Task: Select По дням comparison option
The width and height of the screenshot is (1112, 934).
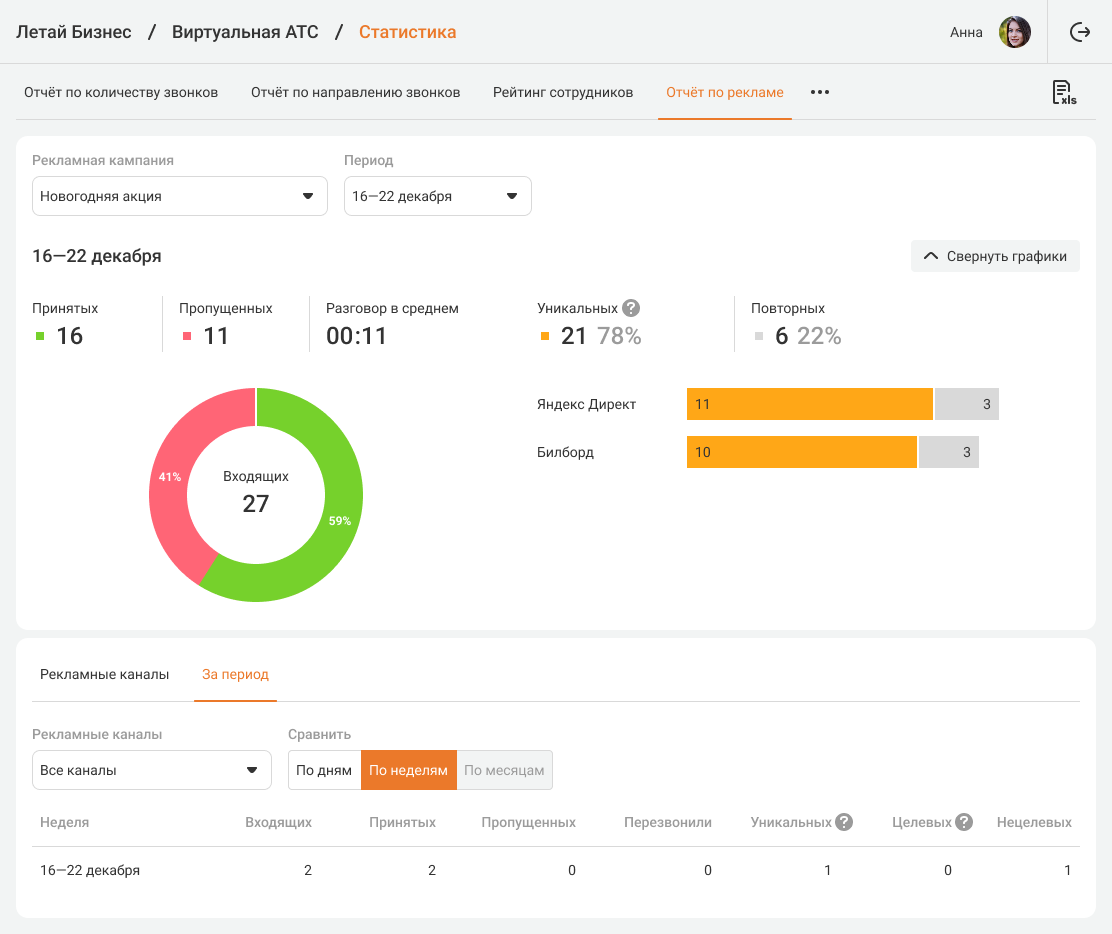Action: pos(324,770)
